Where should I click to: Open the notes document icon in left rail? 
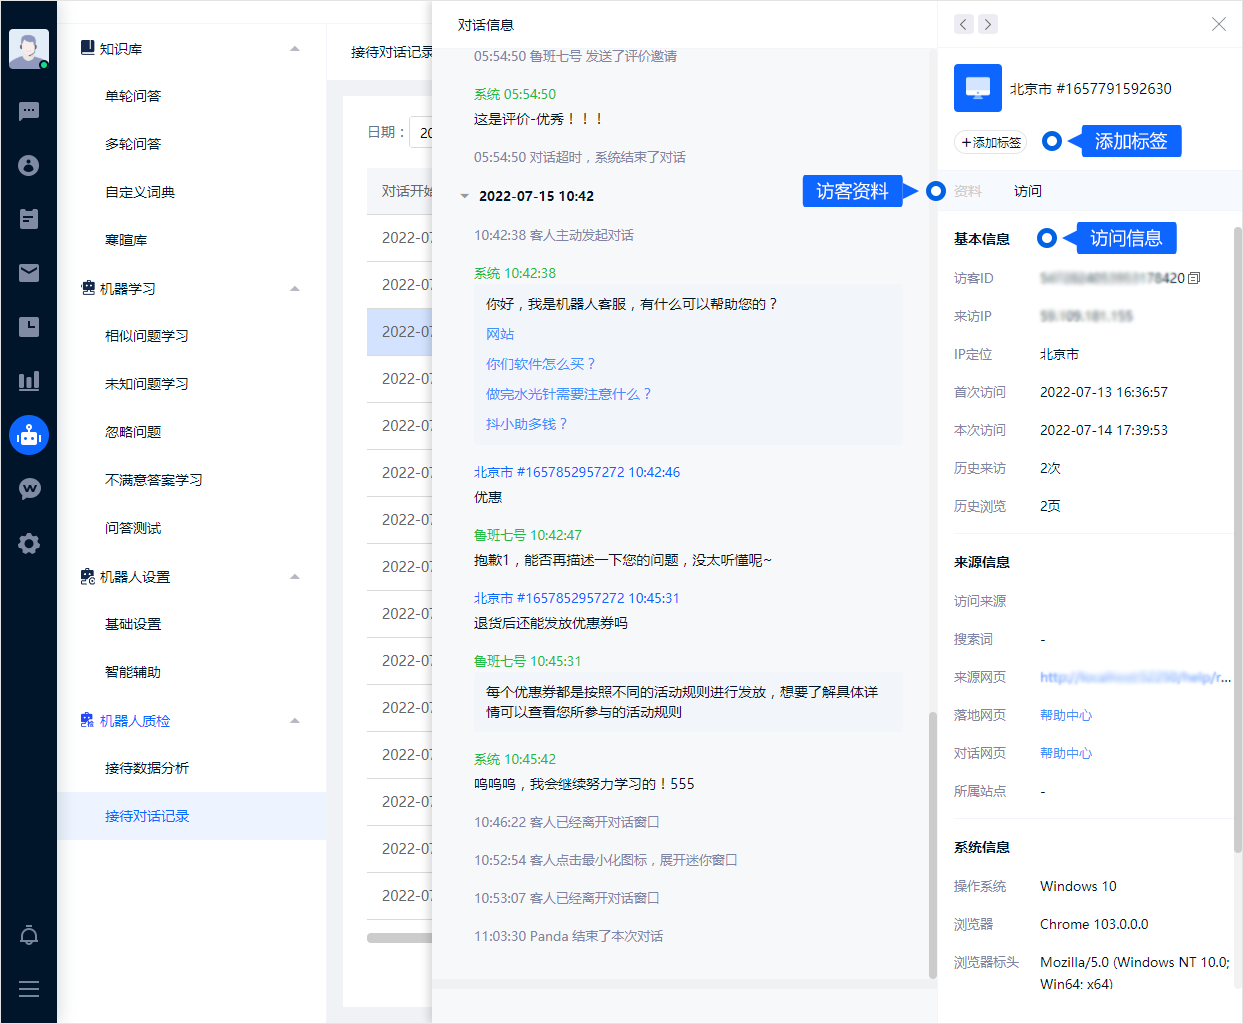pos(29,219)
